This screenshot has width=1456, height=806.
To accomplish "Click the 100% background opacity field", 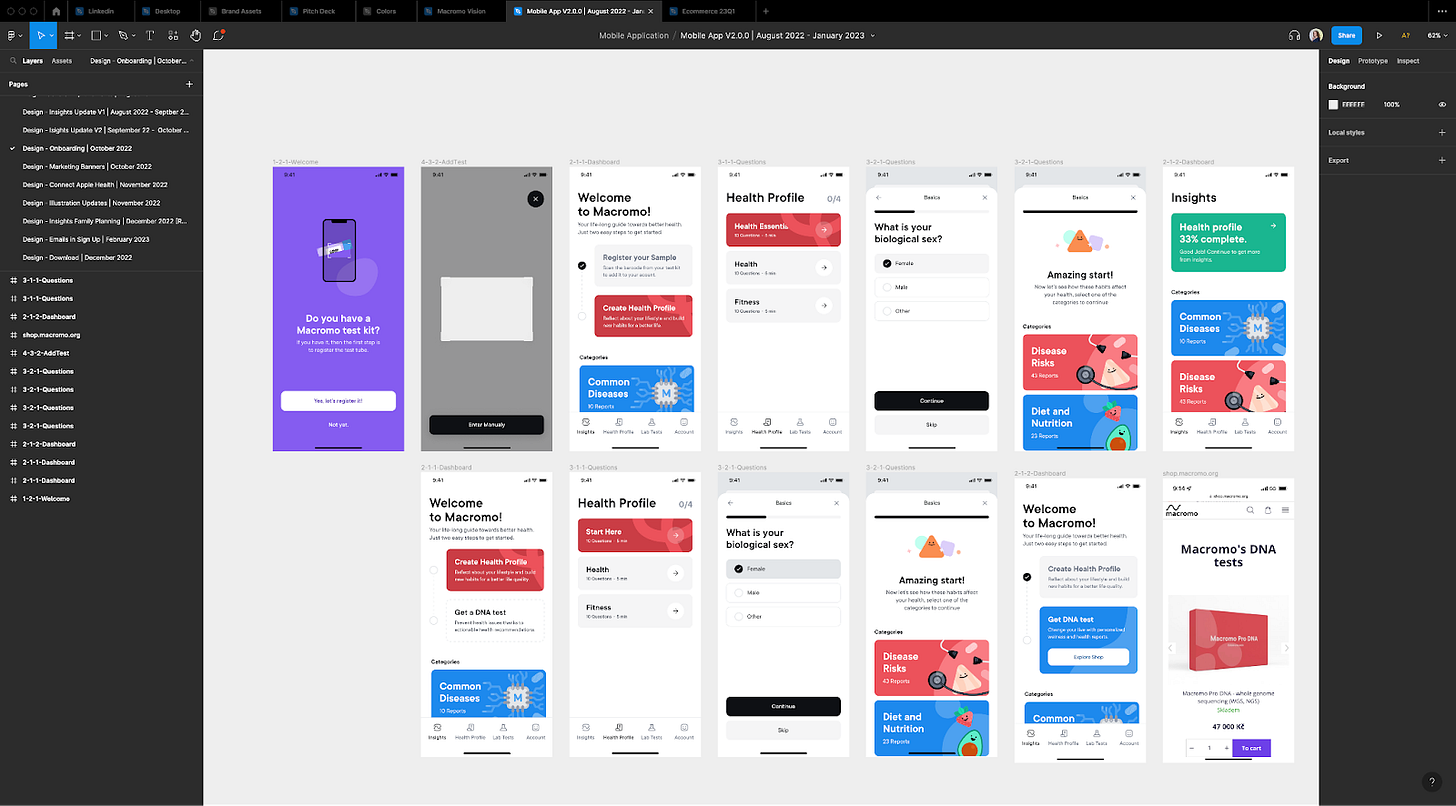I will click(x=1391, y=104).
